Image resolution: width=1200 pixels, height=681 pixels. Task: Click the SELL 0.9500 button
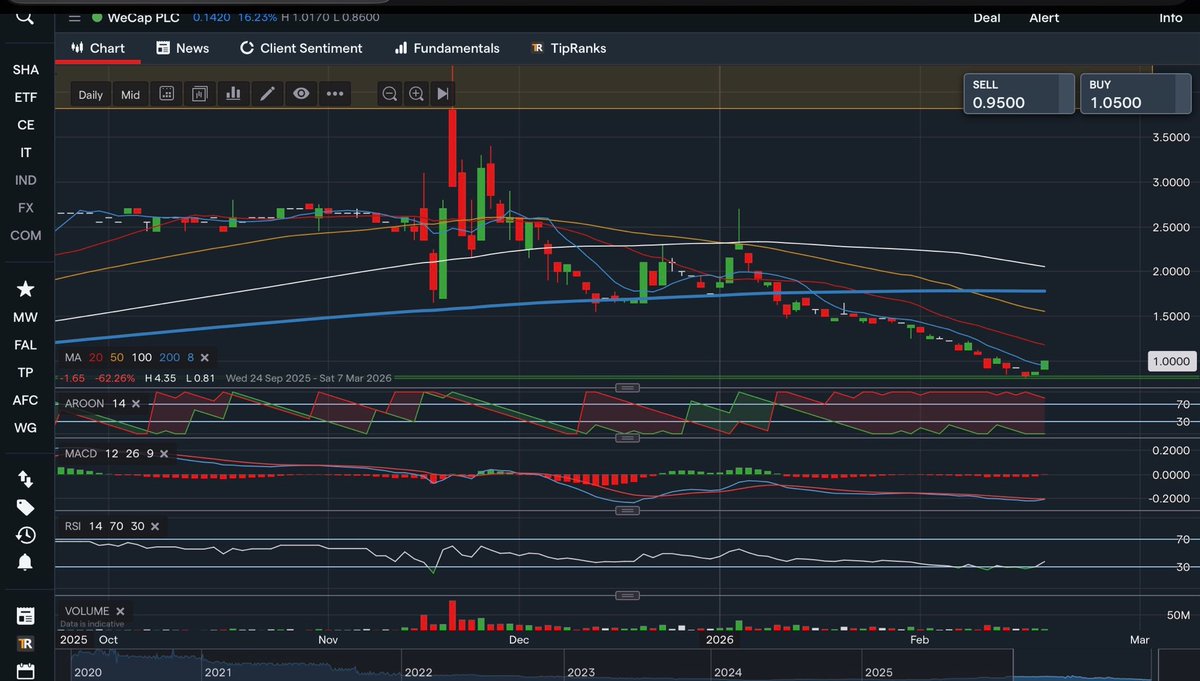(x=1018, y=94)
